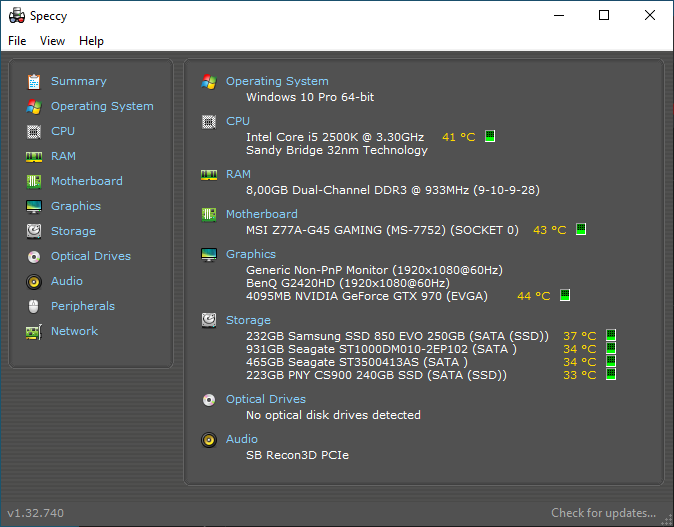674x527 pixels.
Task: Select Storage in the sidebar
Action: pos(74,231)
